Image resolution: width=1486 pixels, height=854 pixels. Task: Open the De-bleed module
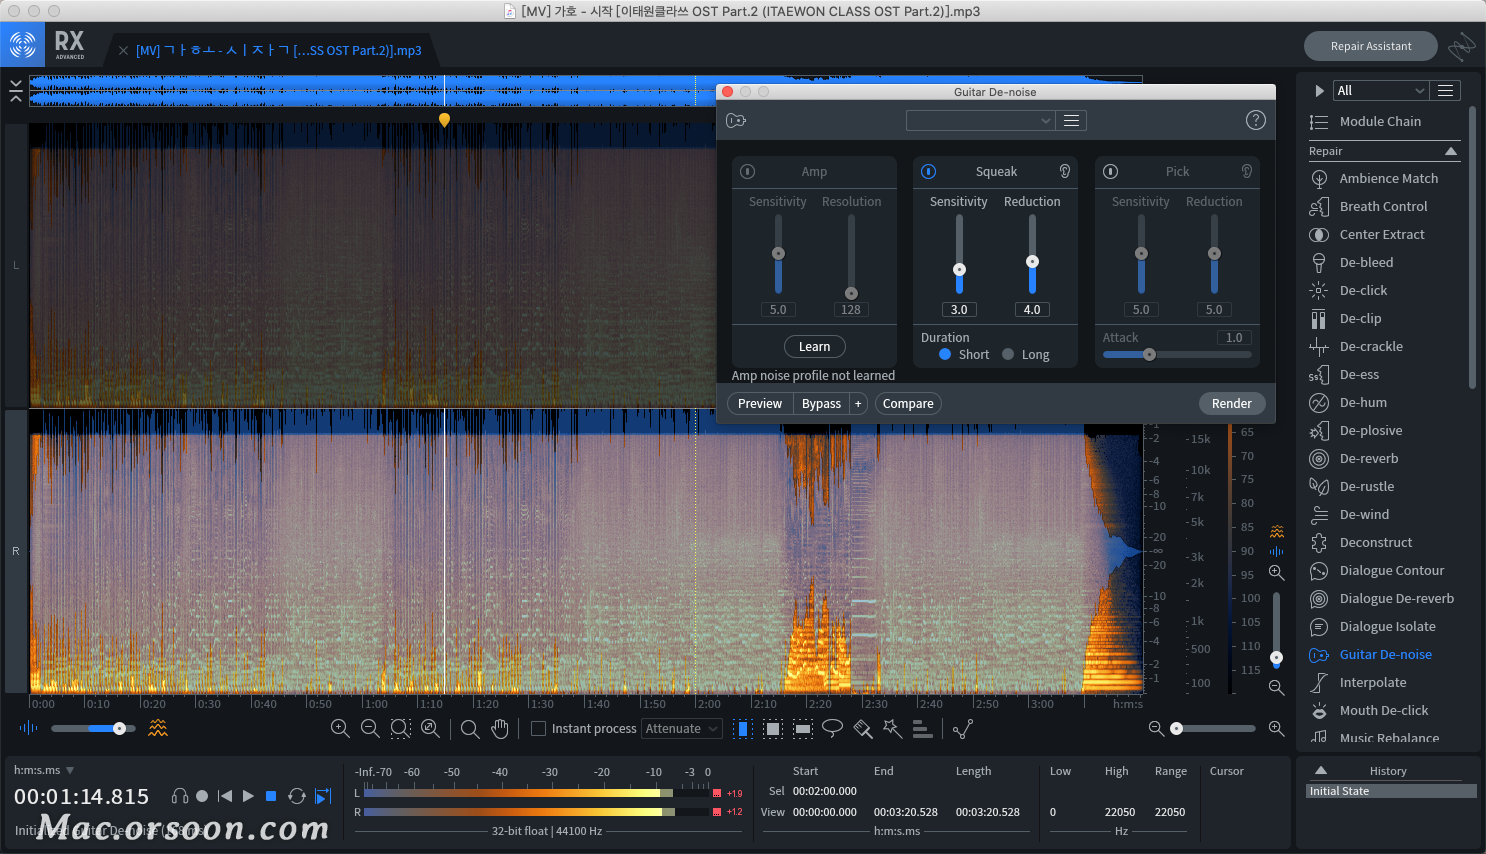[1366, 262]
